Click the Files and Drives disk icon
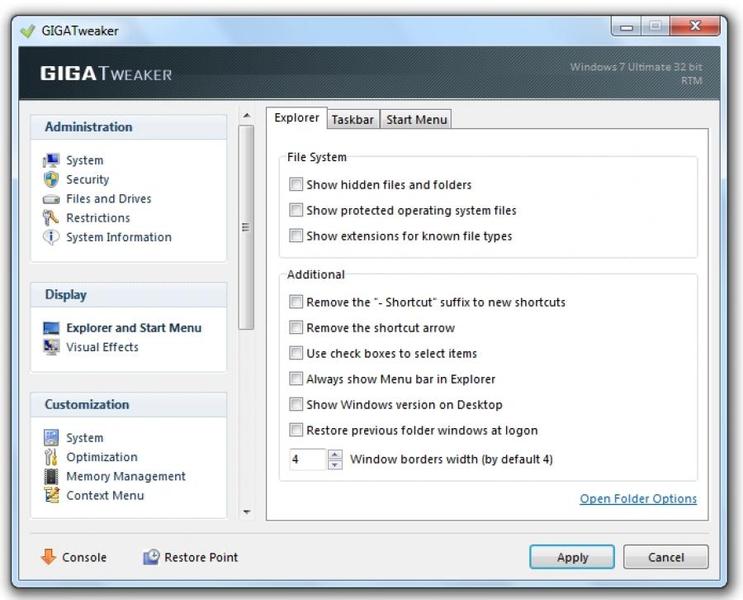Viewport: 743px width, 600px height. 51,199
